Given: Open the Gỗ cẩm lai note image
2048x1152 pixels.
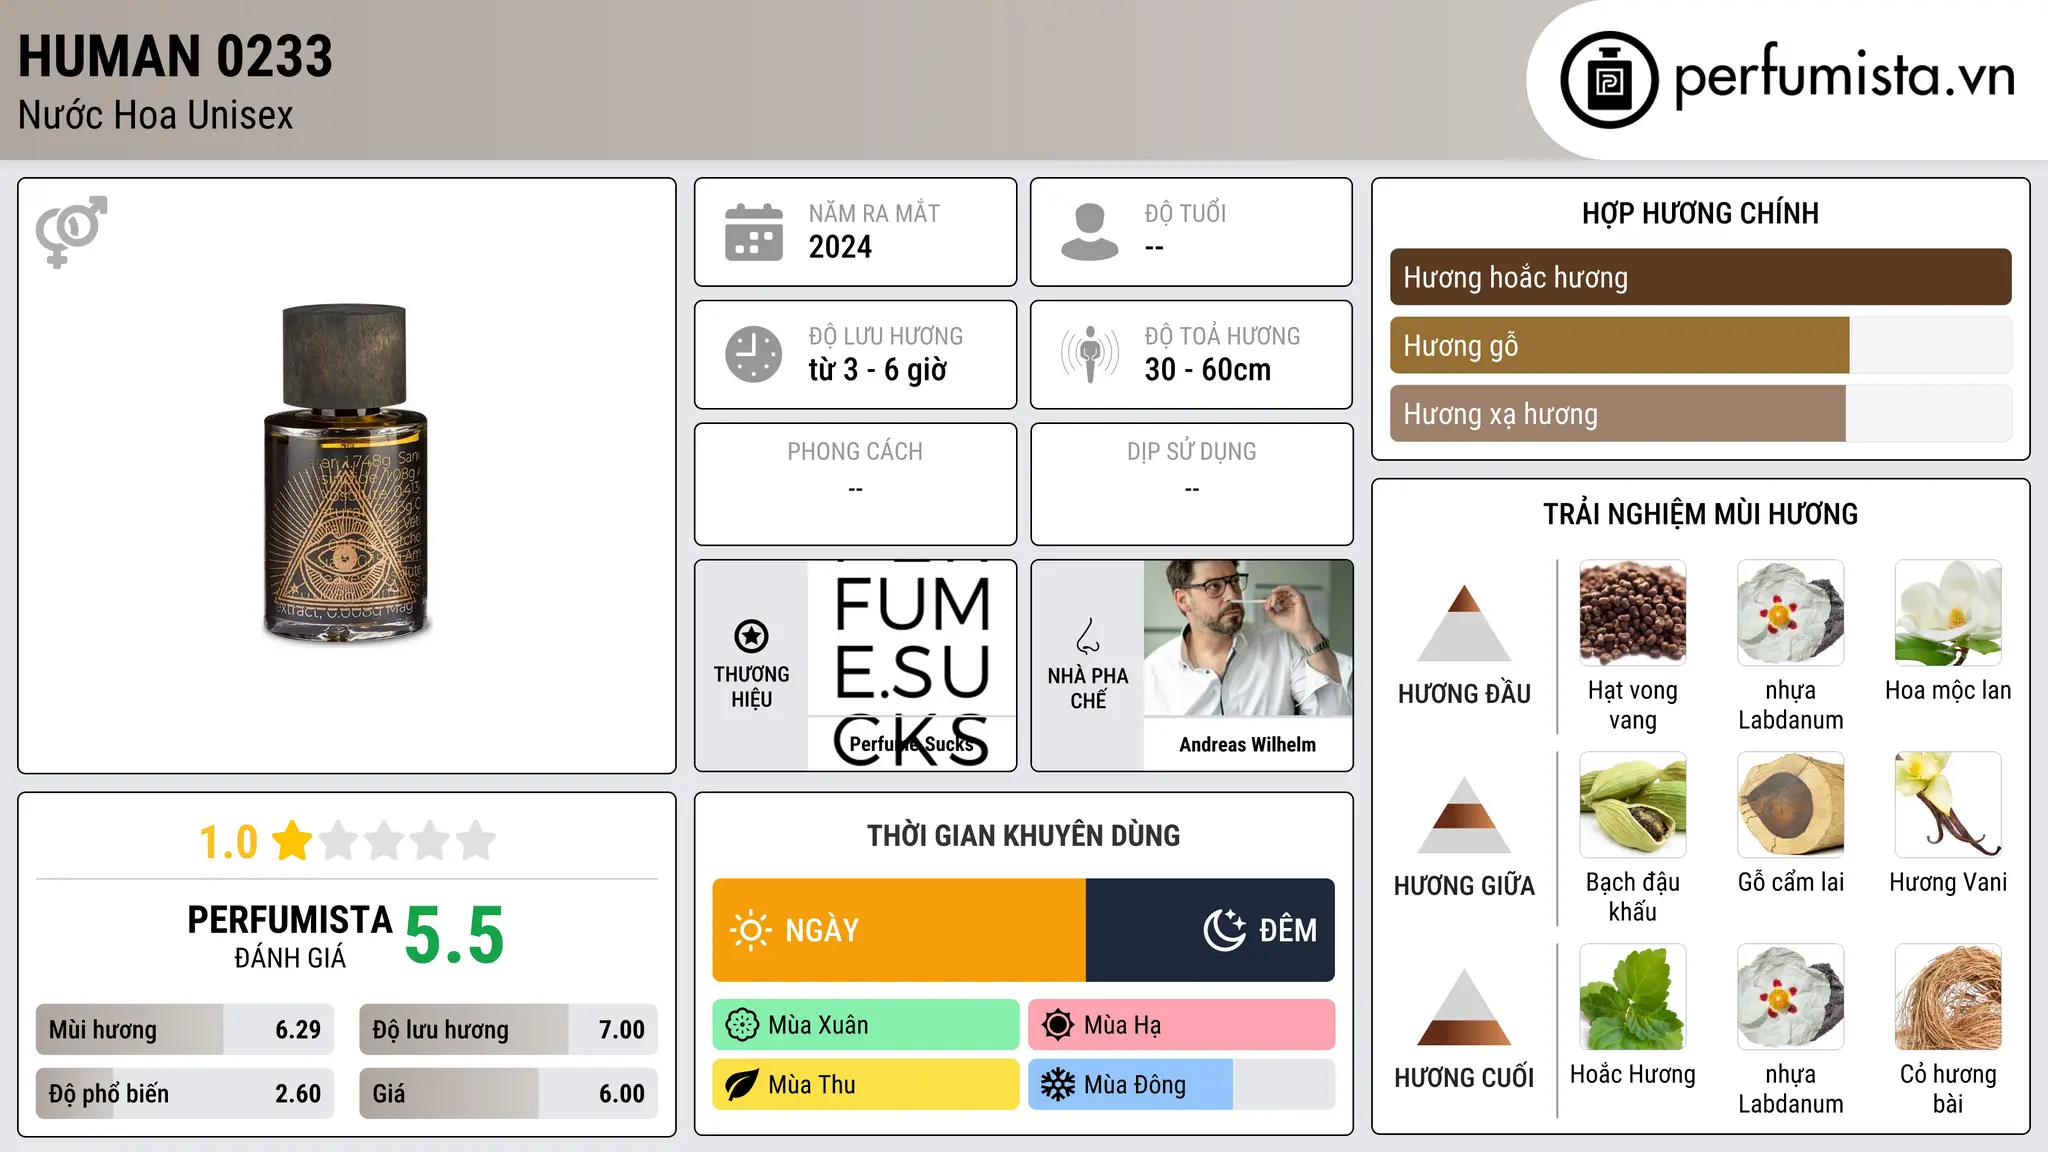Looking at the screenshot, I should pos(1790,805).
